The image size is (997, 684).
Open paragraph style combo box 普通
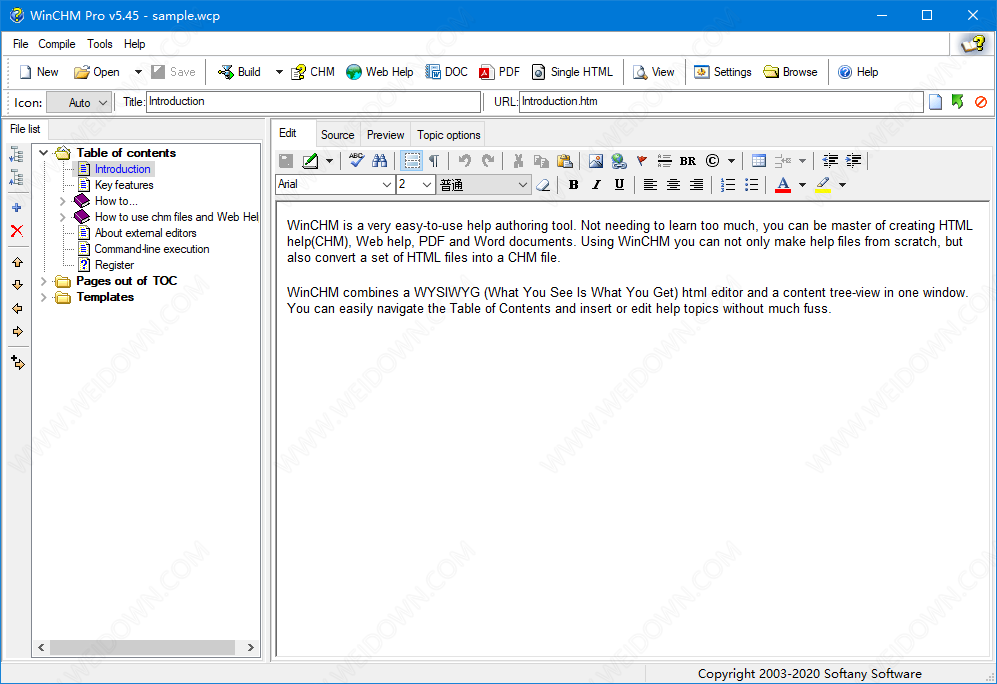click(483, 184)
